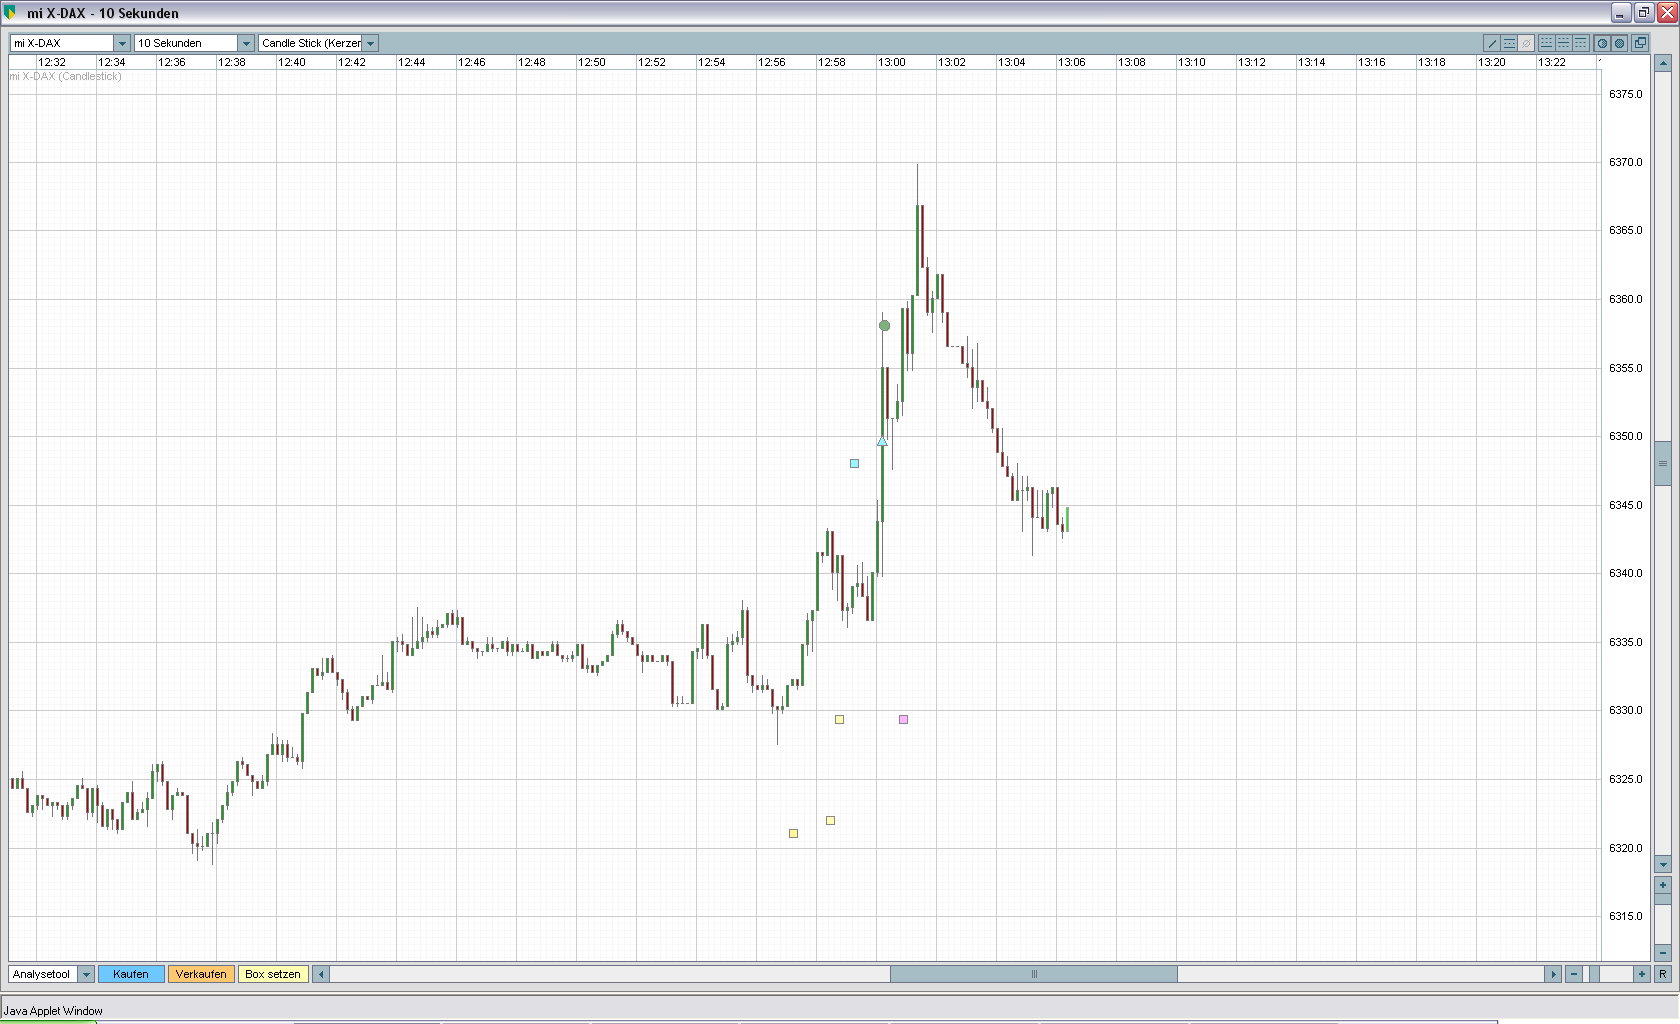1680x1024 pixels.
Task: Click the Kaufen button
Action: point(131,974)
